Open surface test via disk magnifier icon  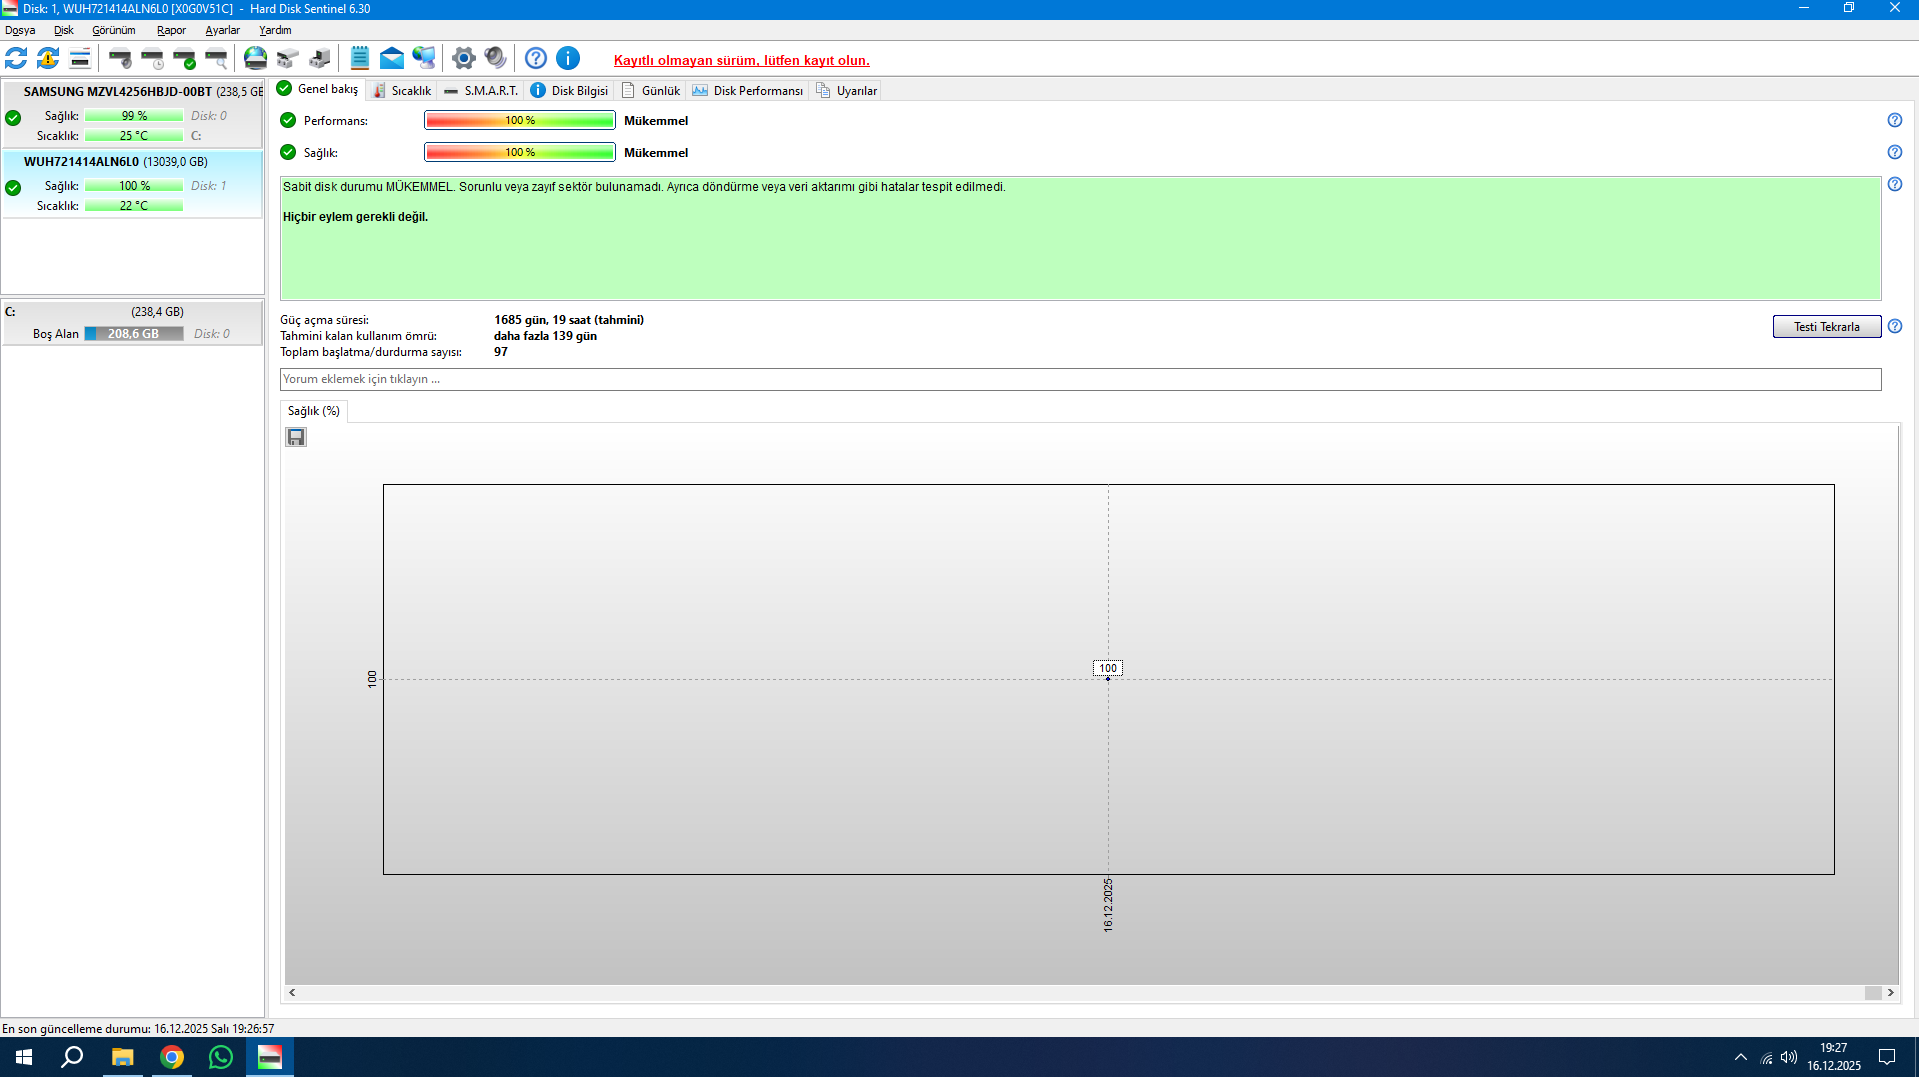pos(216,58)
